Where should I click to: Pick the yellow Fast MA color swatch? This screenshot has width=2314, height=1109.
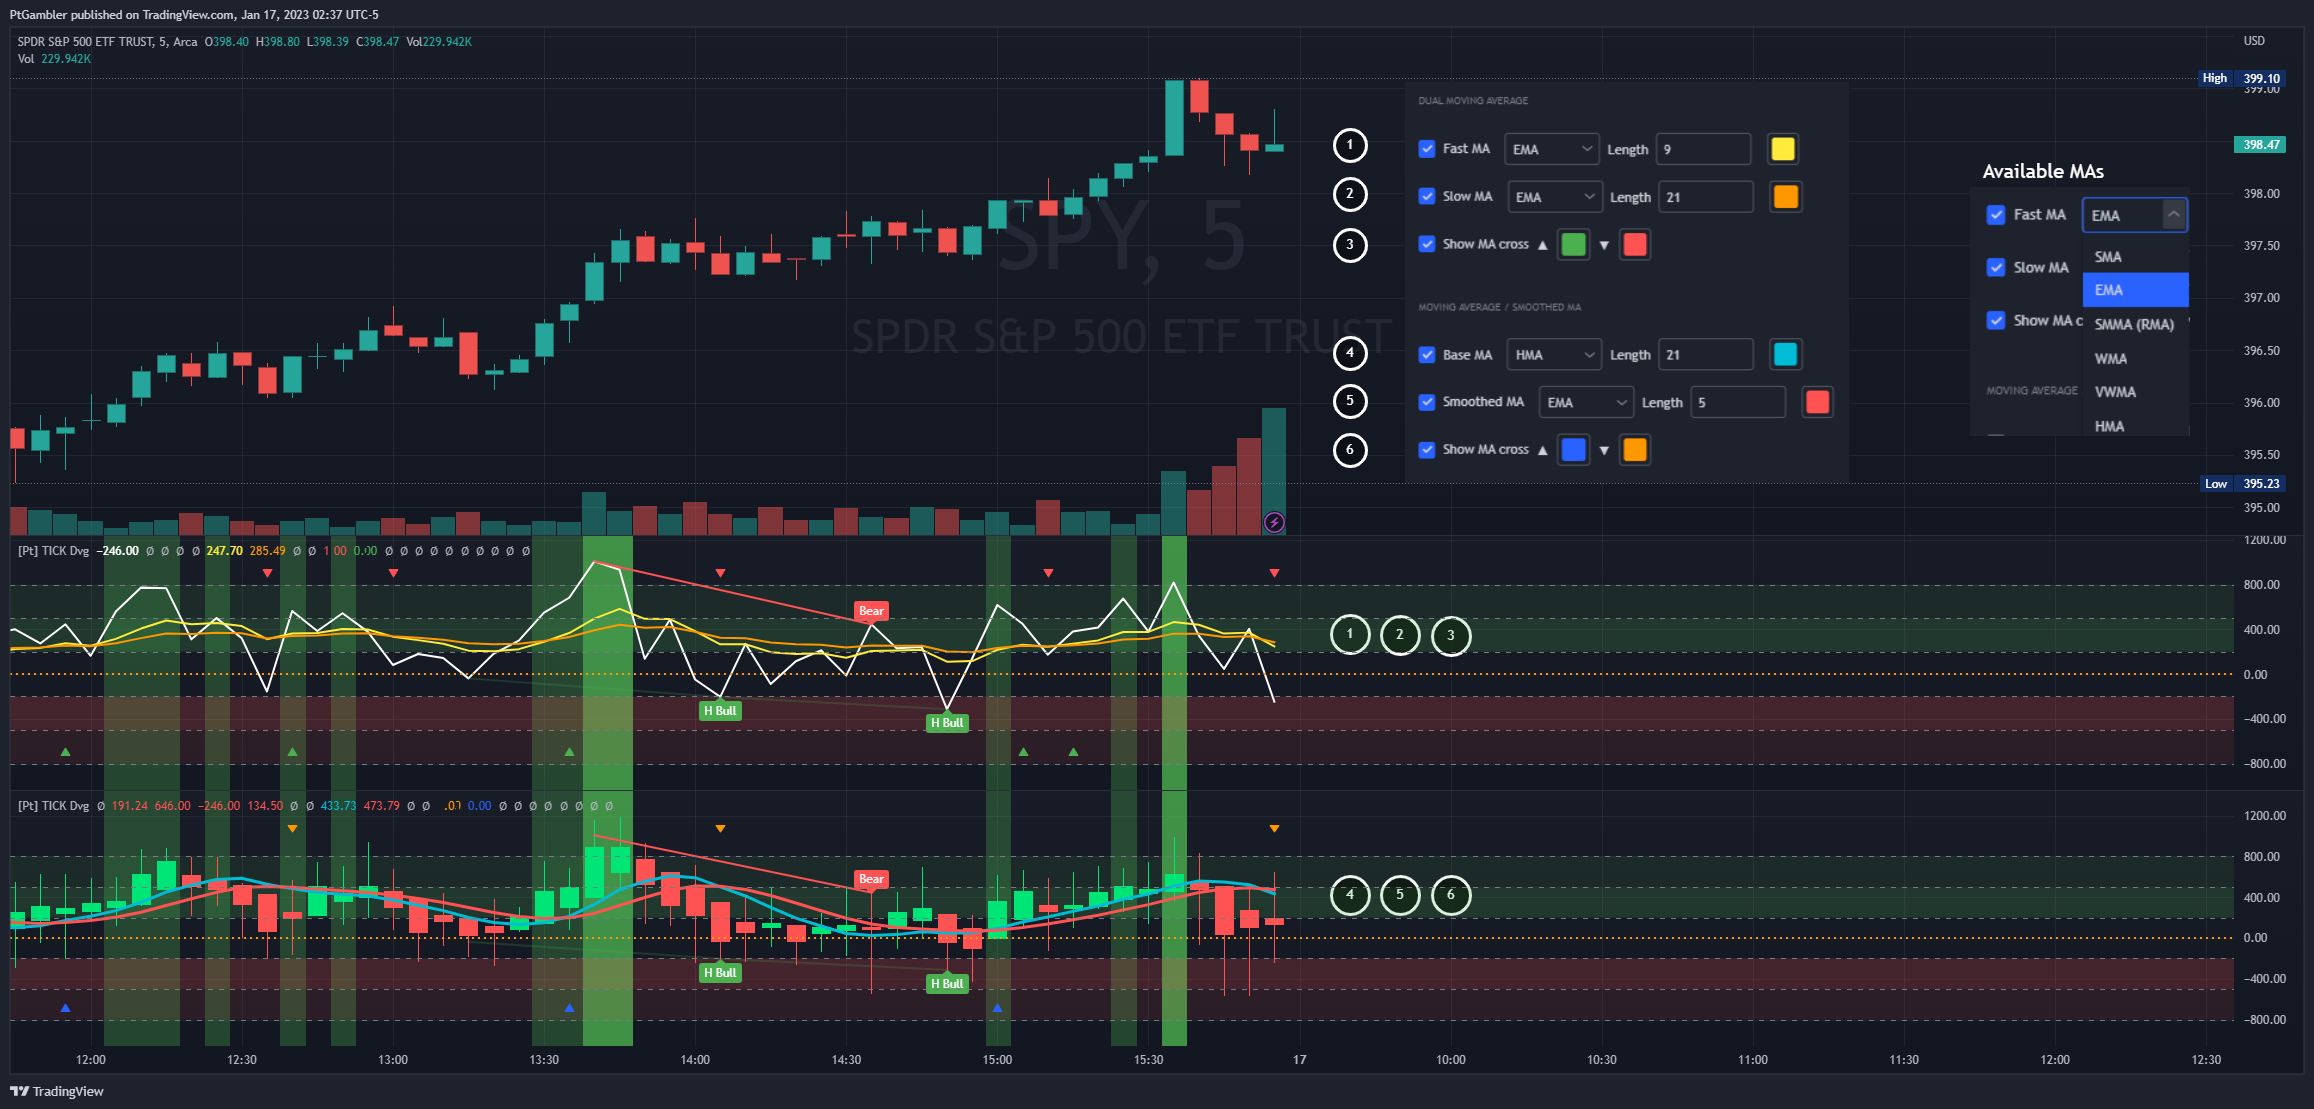[1782, 149]
